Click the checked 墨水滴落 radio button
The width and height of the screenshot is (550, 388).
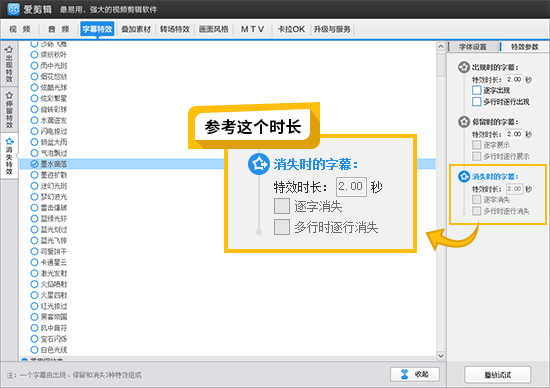34,164
